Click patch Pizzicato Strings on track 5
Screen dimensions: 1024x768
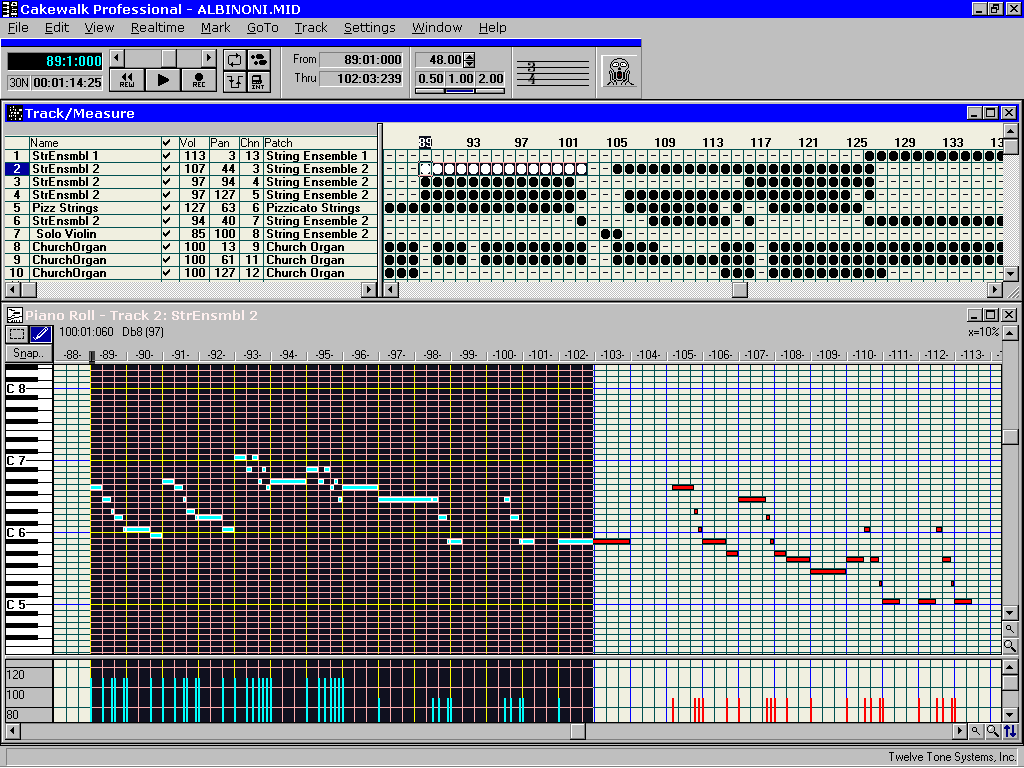[313, 208]
